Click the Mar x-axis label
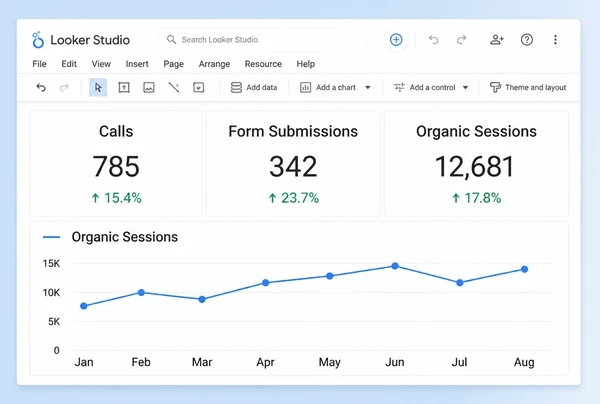Viewport: 600px width, 404px height. [x=202, y=362]
